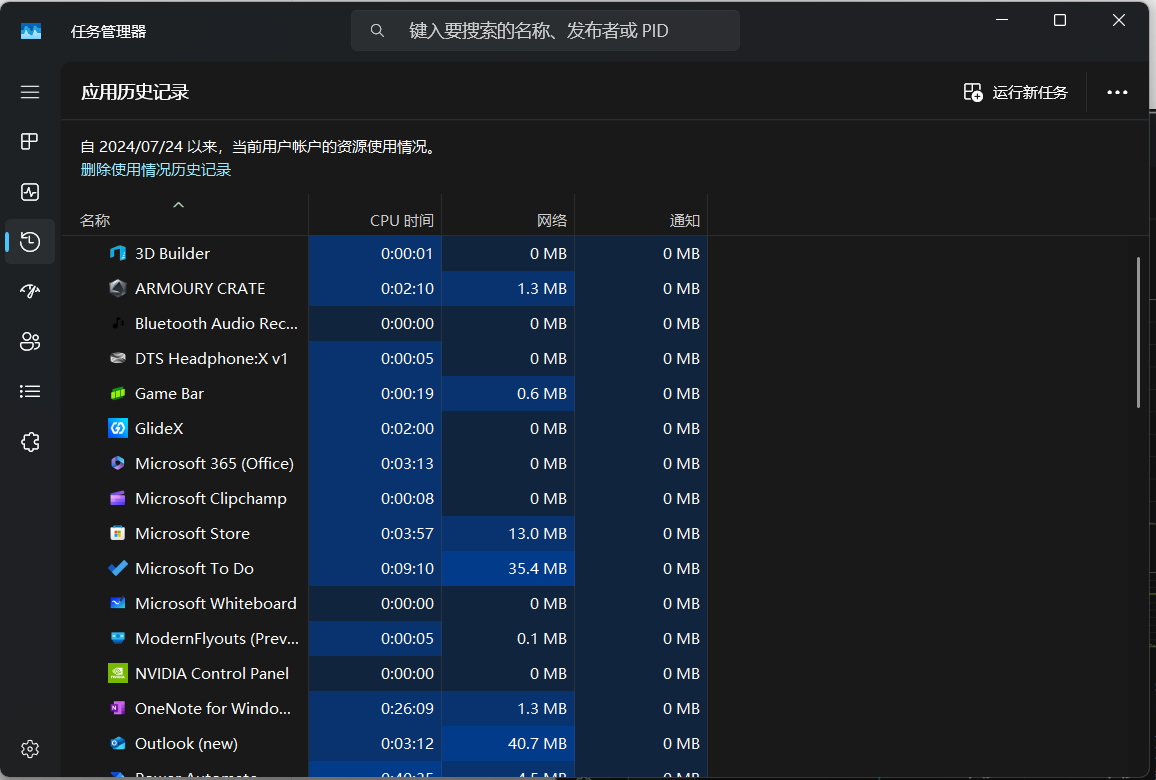Click the search magnifier icon

(377, 31)
